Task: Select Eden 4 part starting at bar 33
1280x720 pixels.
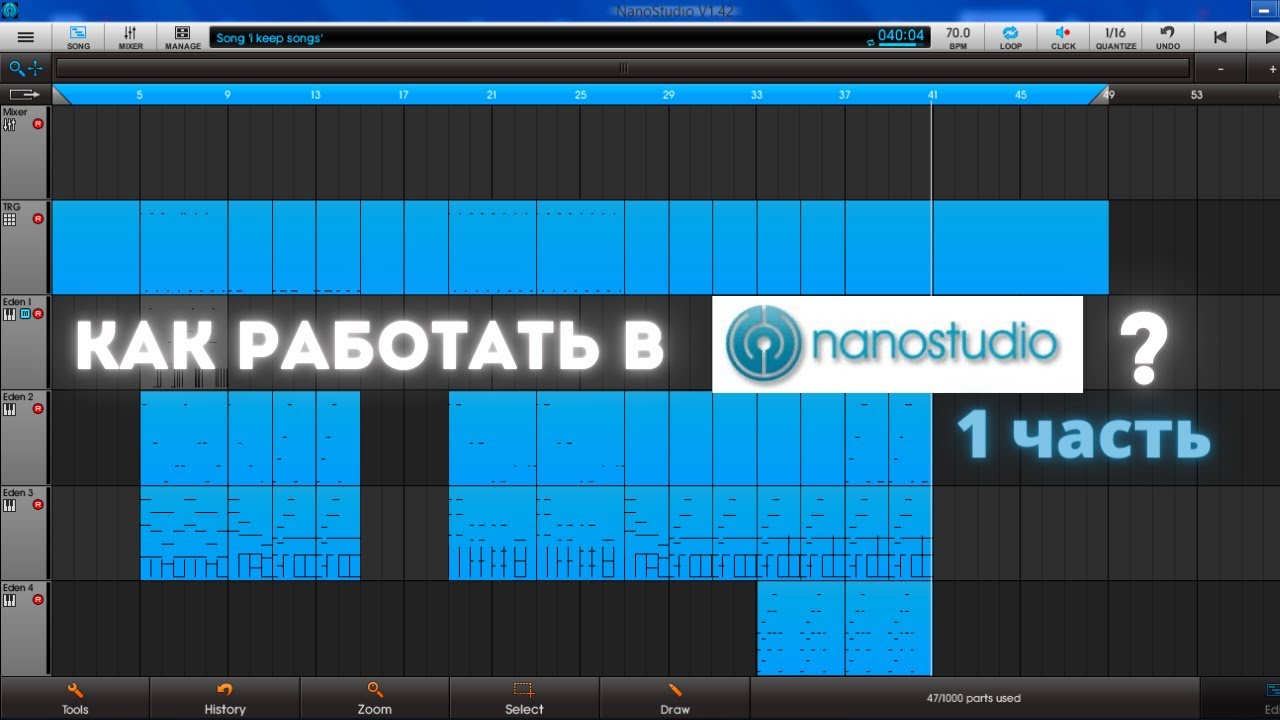Action: (x=800, y=628)
